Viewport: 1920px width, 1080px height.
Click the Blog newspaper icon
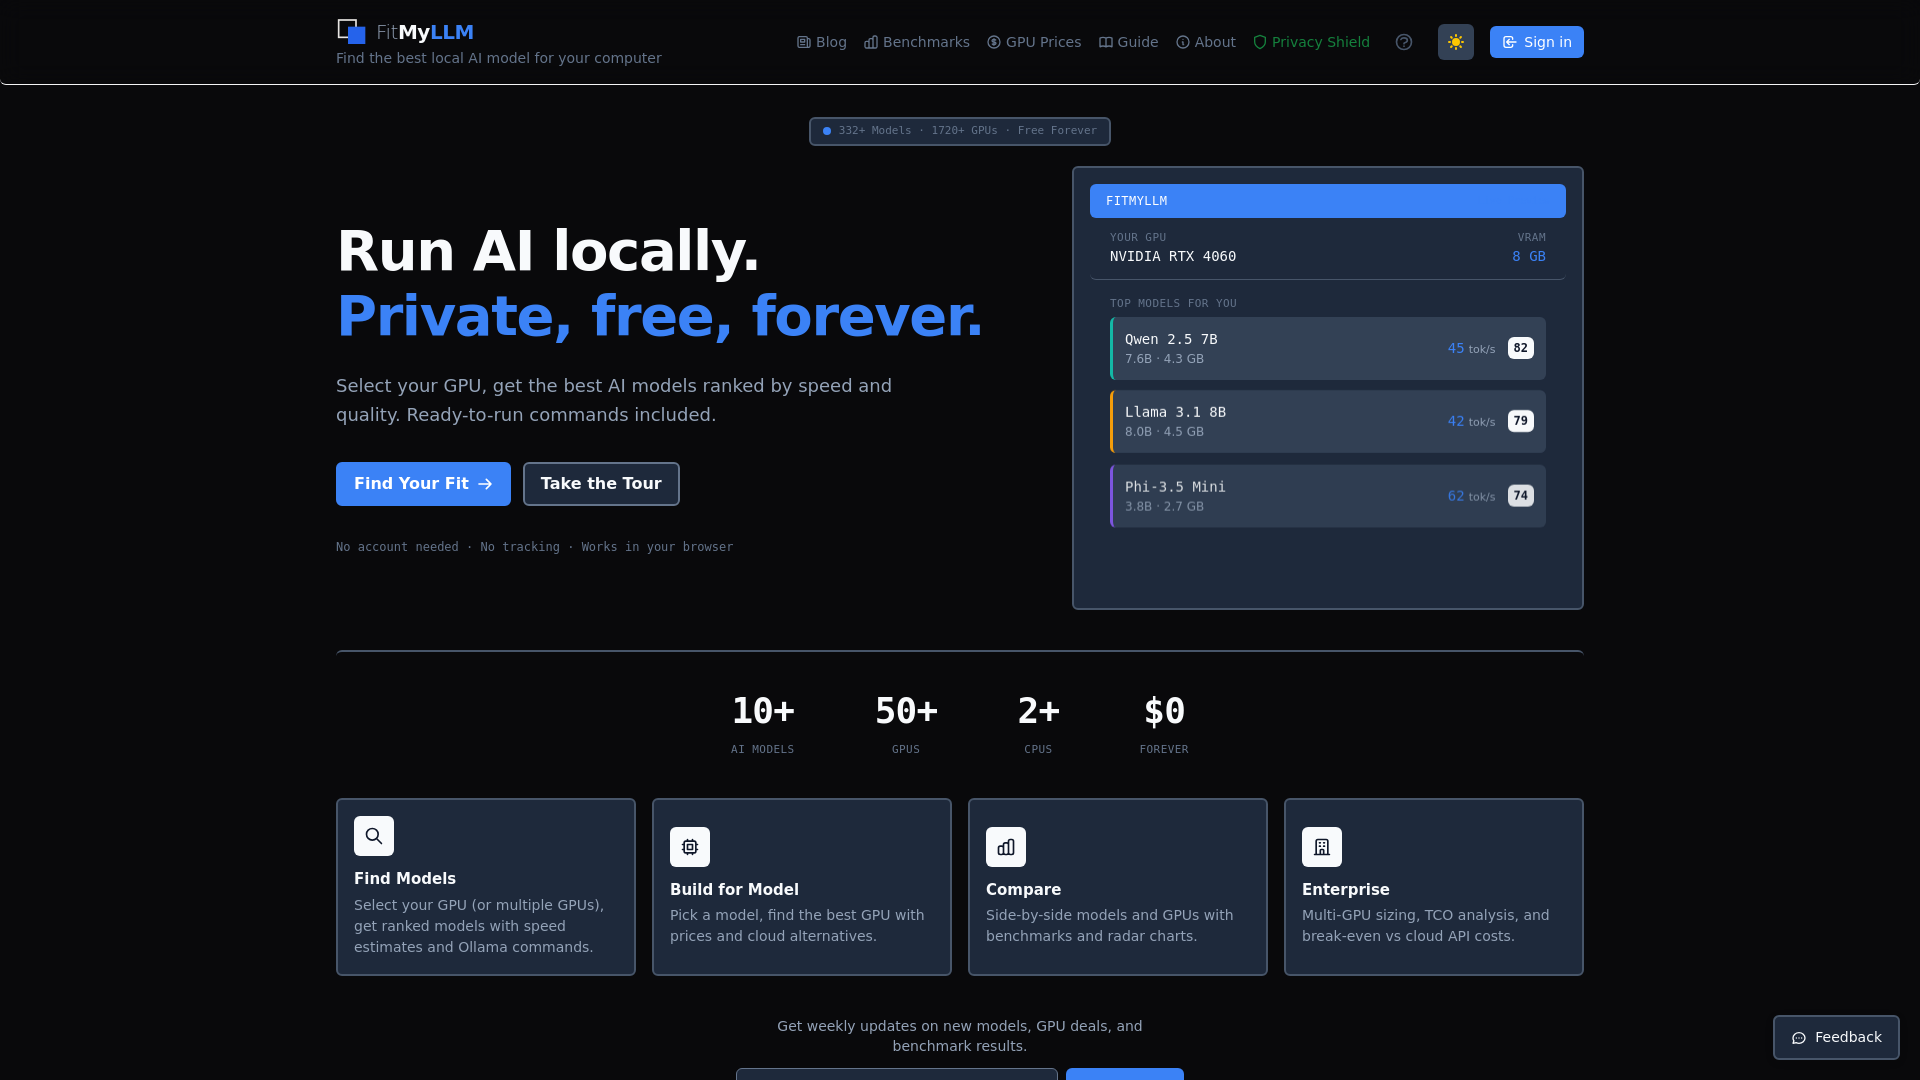(803, 42)
